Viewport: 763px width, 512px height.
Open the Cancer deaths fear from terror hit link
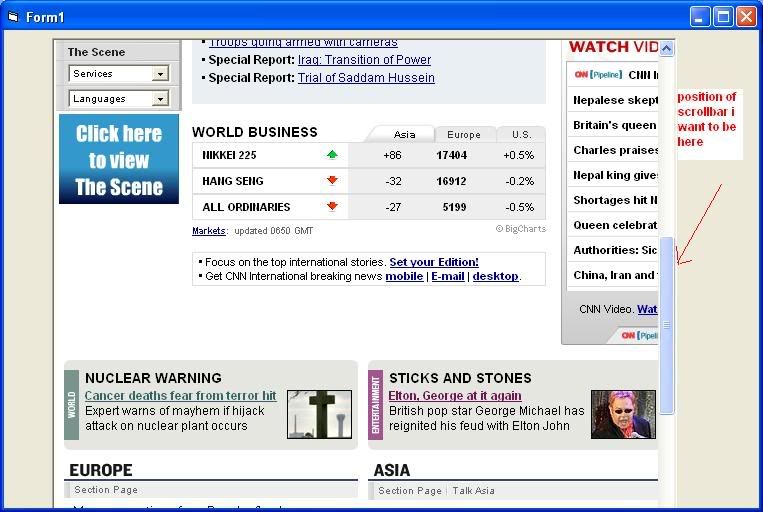[181, 396]
